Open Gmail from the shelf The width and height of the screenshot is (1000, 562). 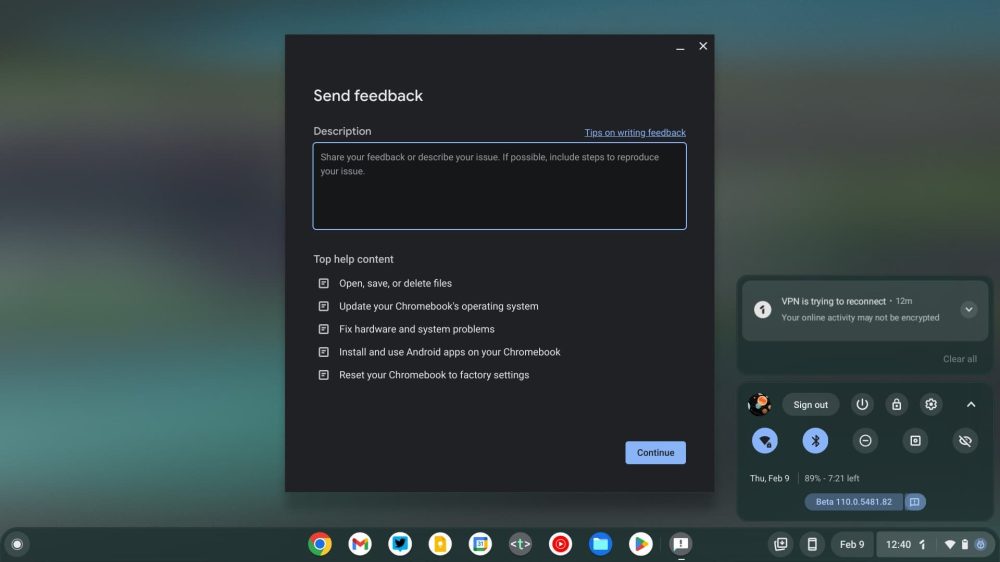(360, 544)
